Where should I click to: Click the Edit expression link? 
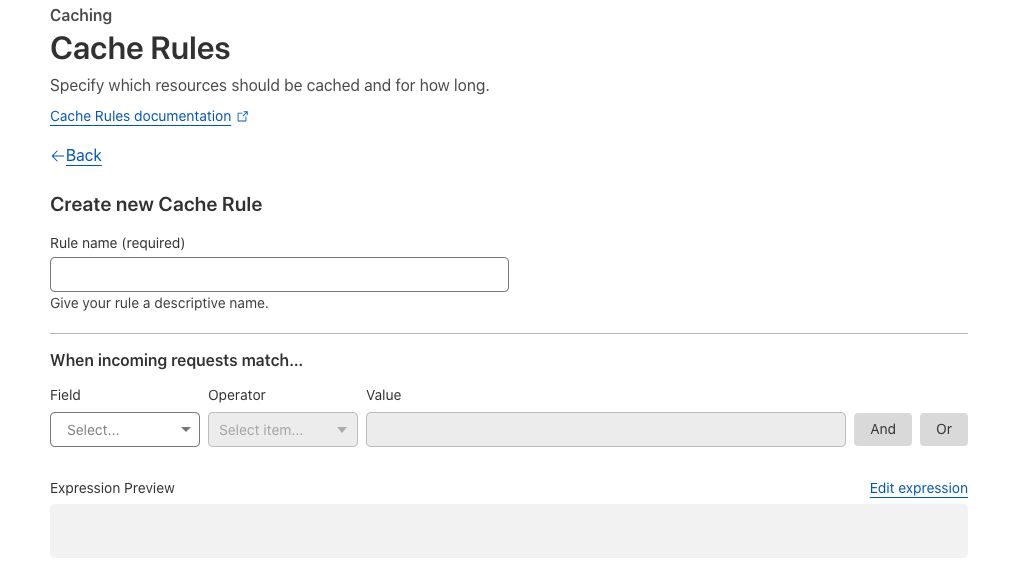(x=918, y=488)
